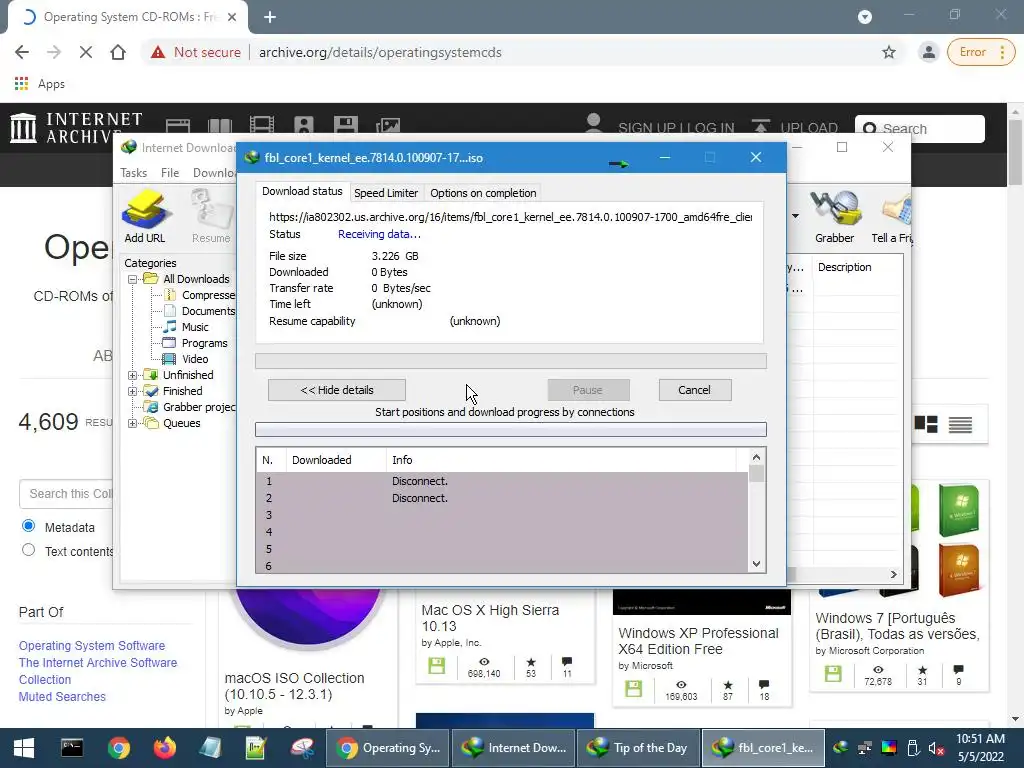
Task: Open the Muted Searches link
Action: (62, 696)
